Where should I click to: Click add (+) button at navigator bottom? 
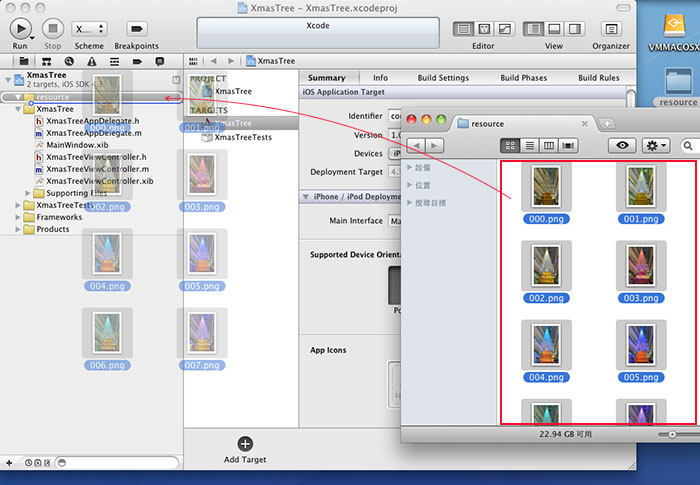click(9, 463)
